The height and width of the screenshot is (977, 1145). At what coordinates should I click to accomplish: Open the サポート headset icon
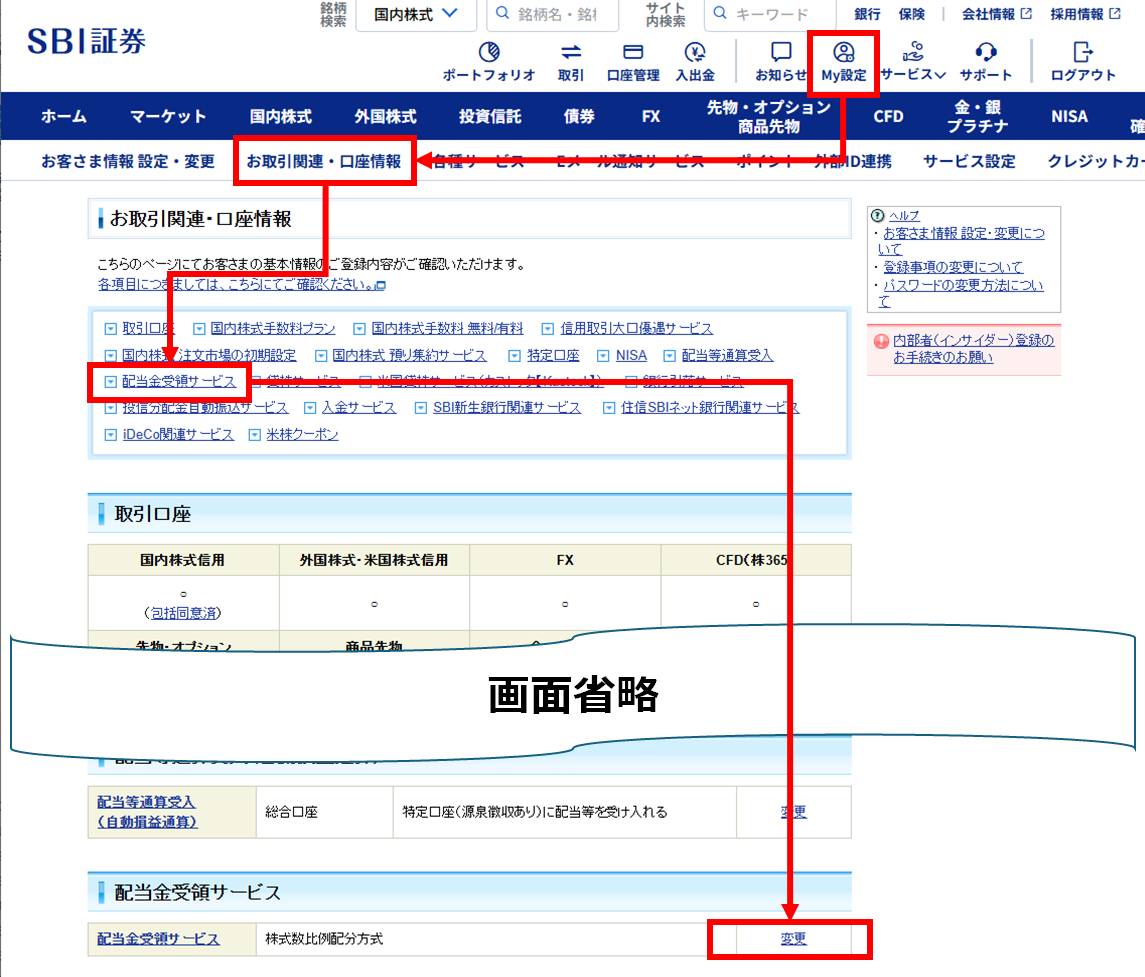[986, 53]
